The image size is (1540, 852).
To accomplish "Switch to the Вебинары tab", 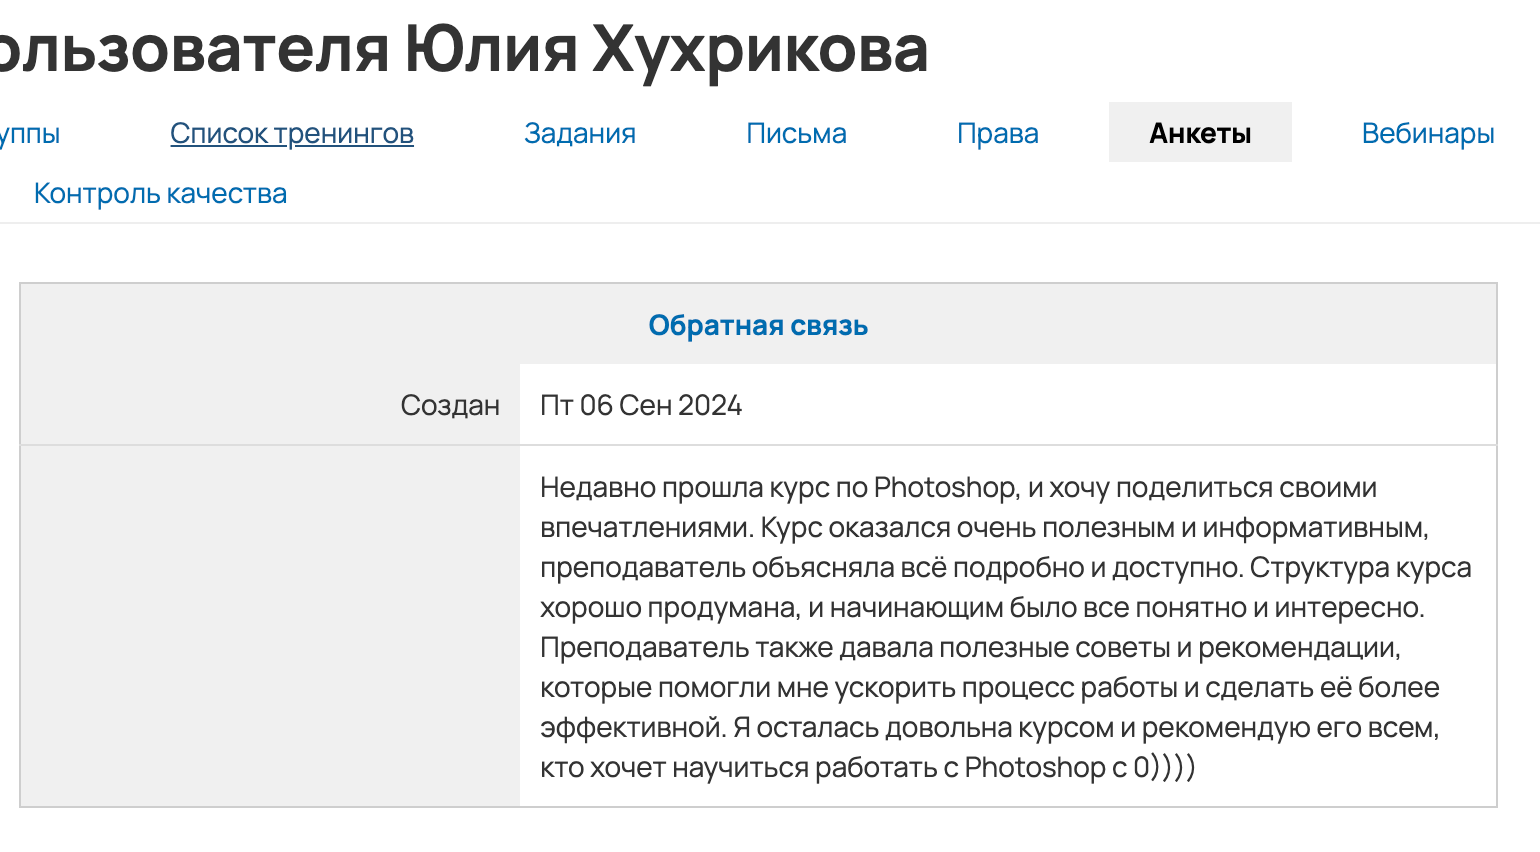I will (1427, 132).
